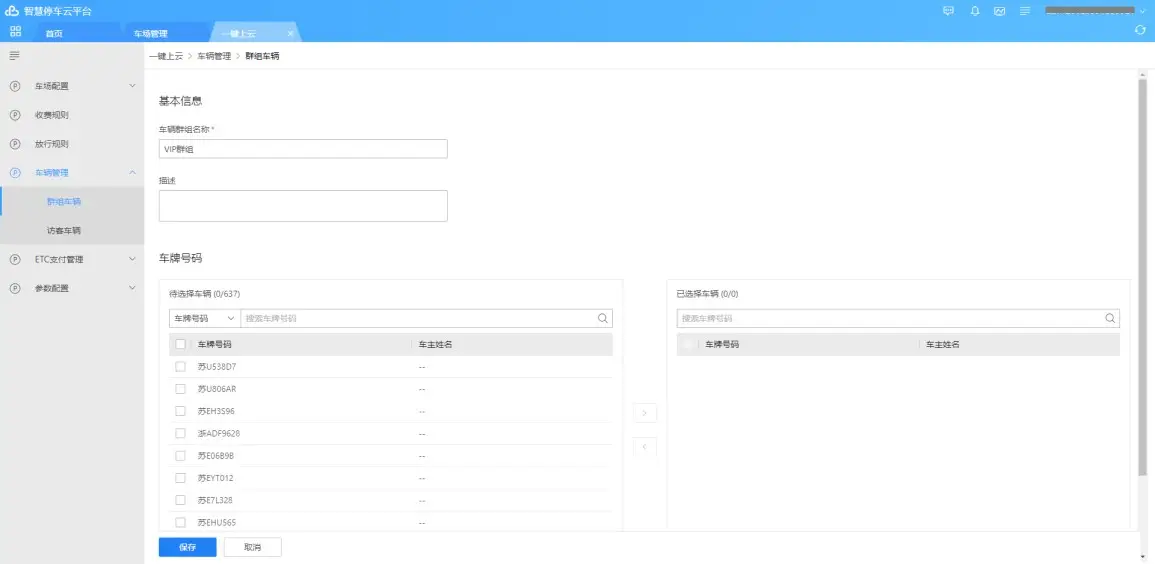This screenshot has width=1155, height=564.
Task: Click the search icon in 已选择车辆 search box
Action: tap(1109, 318)
